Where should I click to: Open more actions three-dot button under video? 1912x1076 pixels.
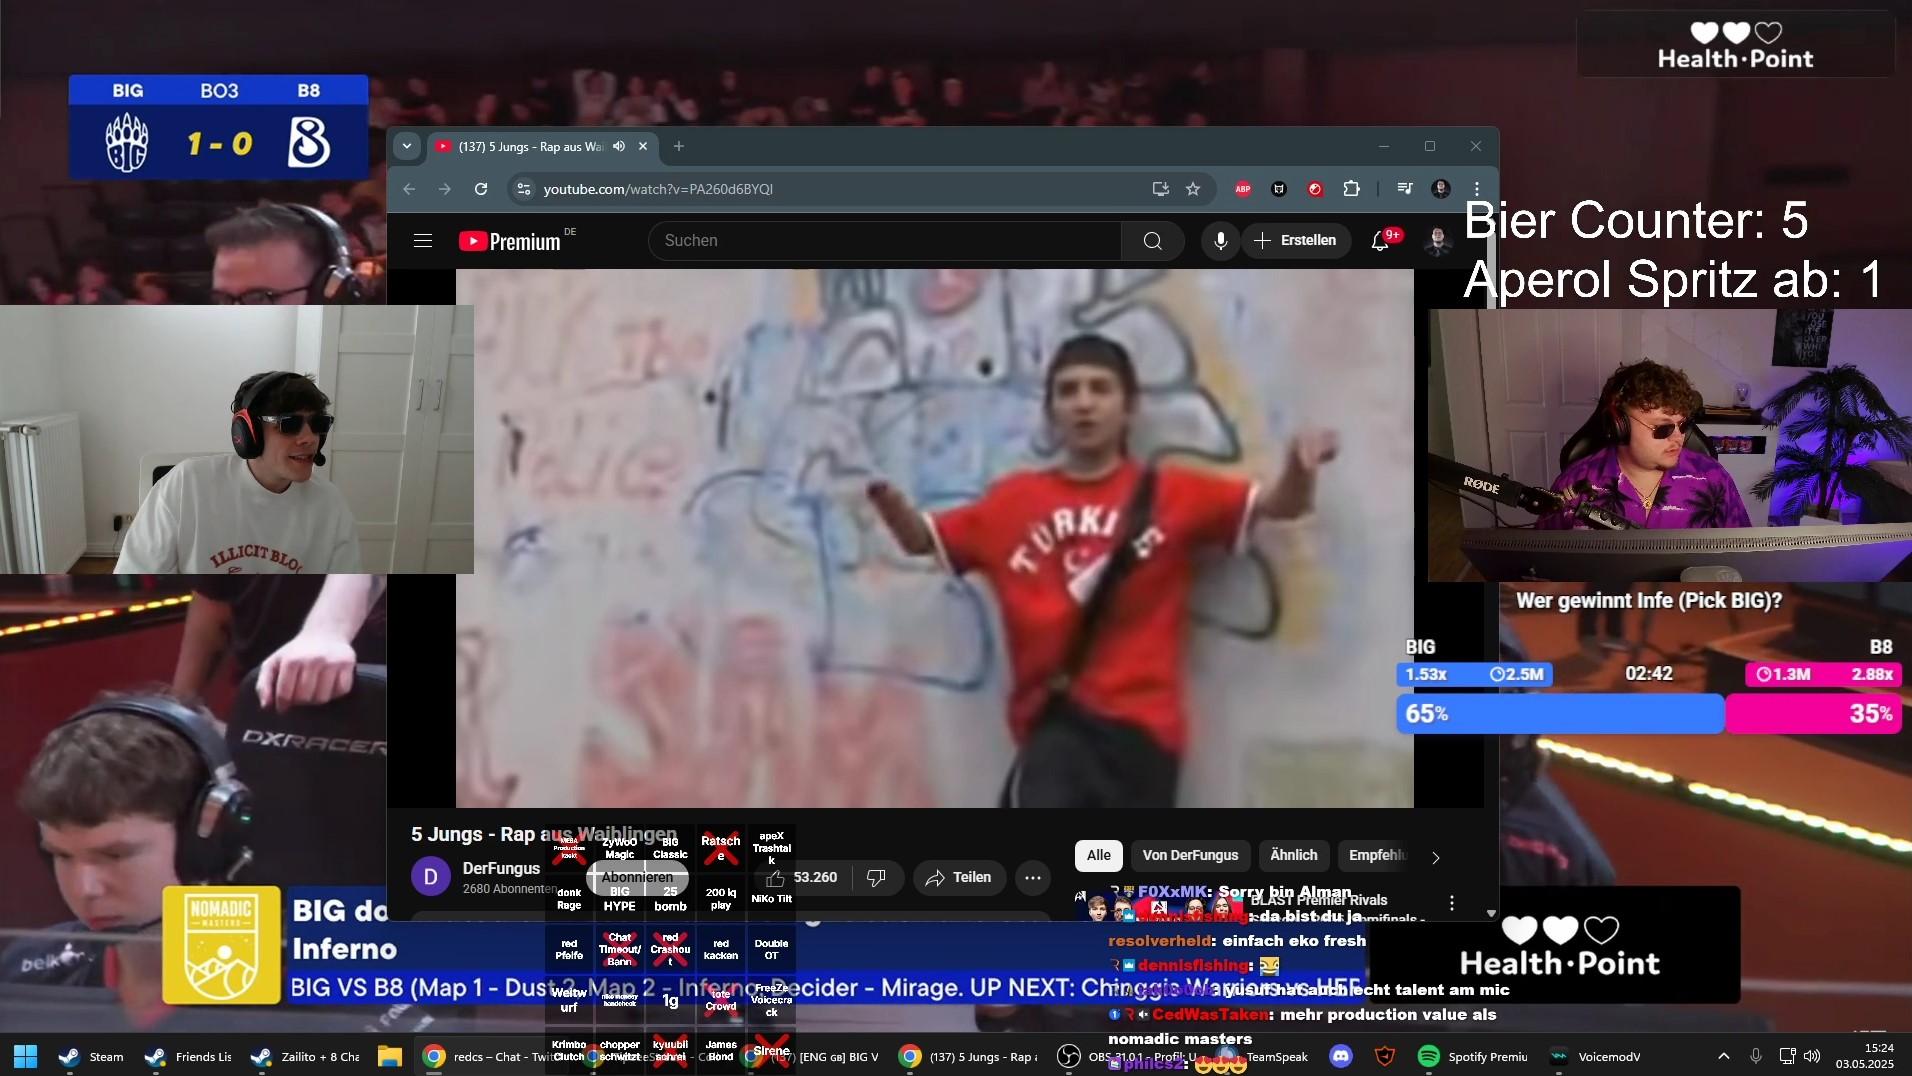pyautogui.click(x=1033, y=877)
